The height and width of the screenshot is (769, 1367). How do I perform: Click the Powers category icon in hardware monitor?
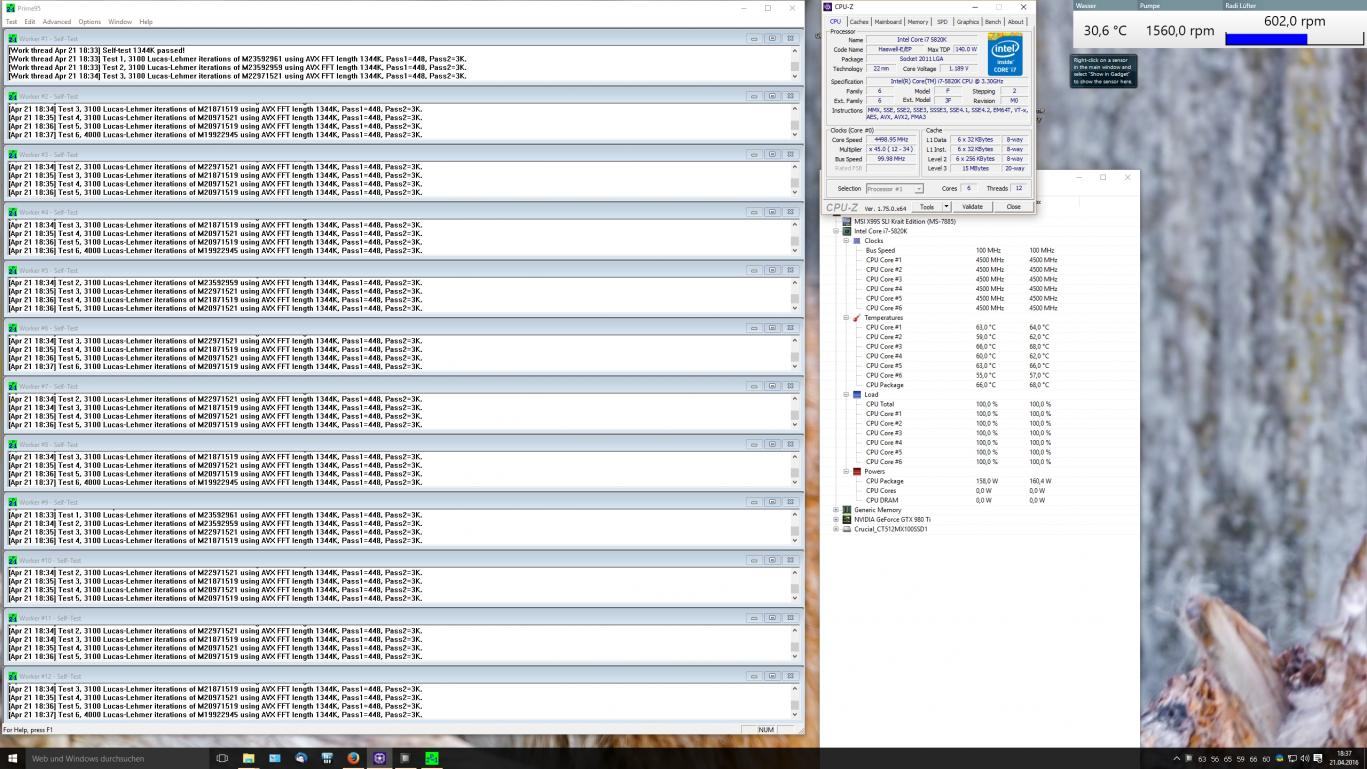coord(856,472)
